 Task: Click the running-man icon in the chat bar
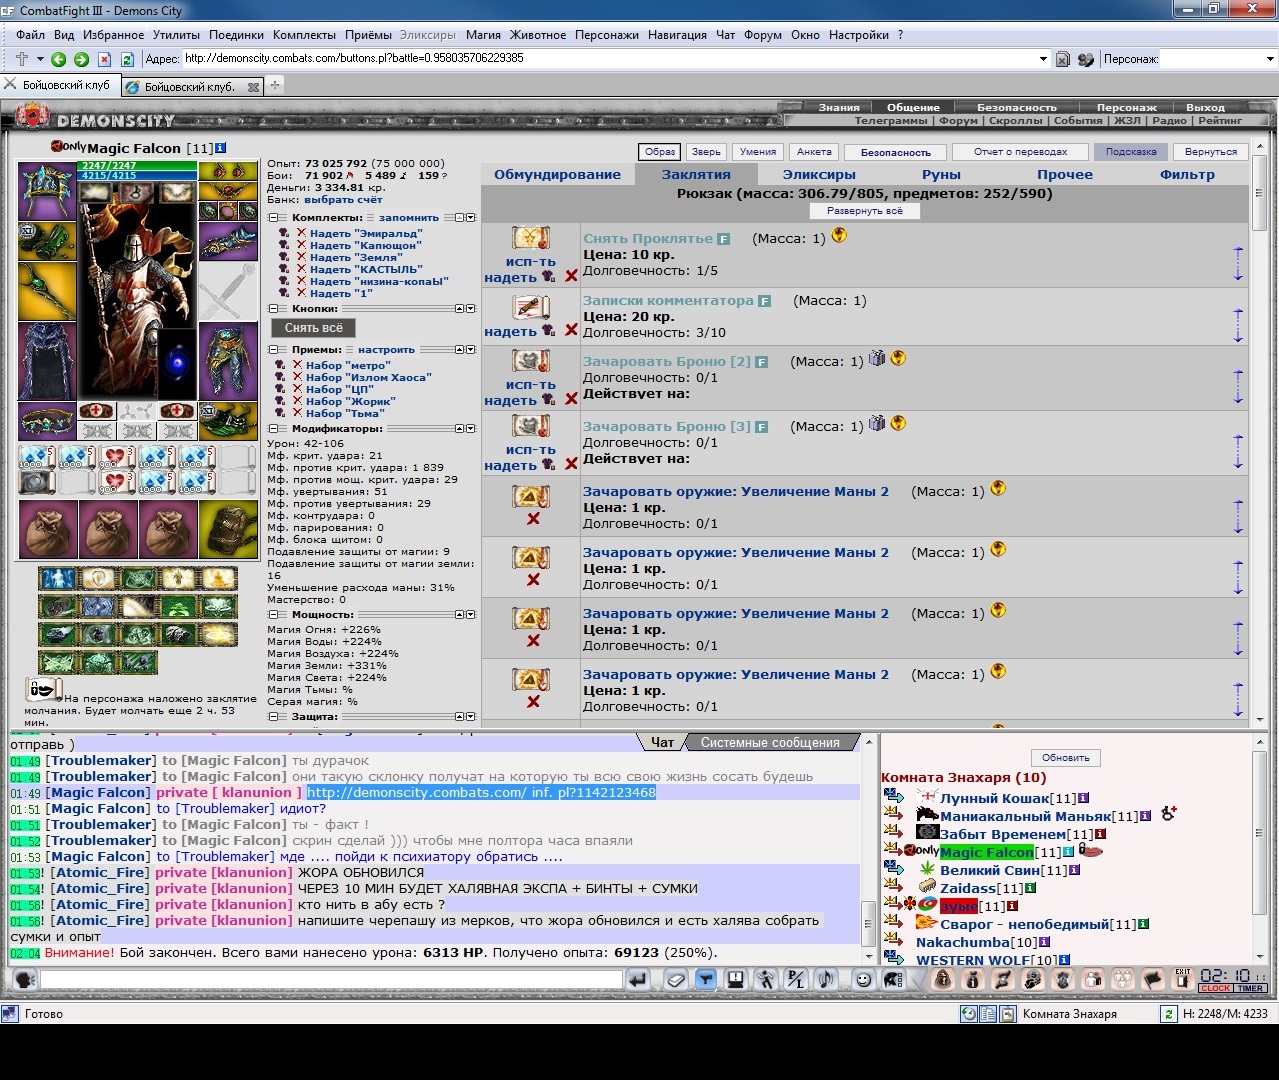pyautogui.click(x=766, y=980)
